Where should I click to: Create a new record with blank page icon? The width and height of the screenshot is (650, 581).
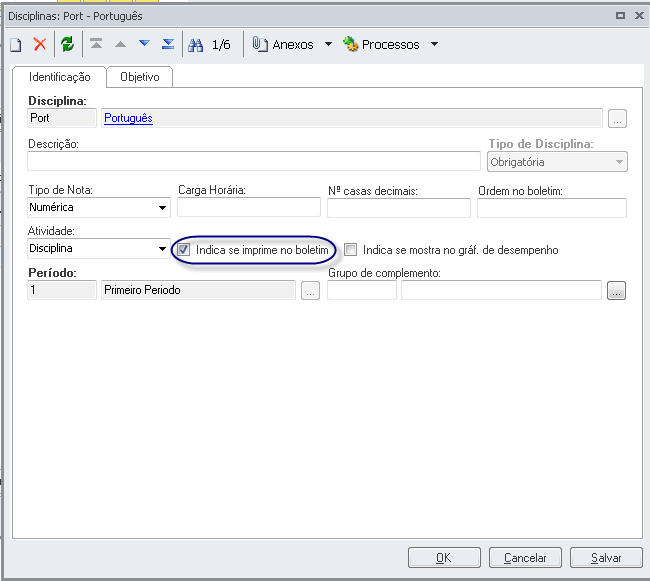(16, 44)
